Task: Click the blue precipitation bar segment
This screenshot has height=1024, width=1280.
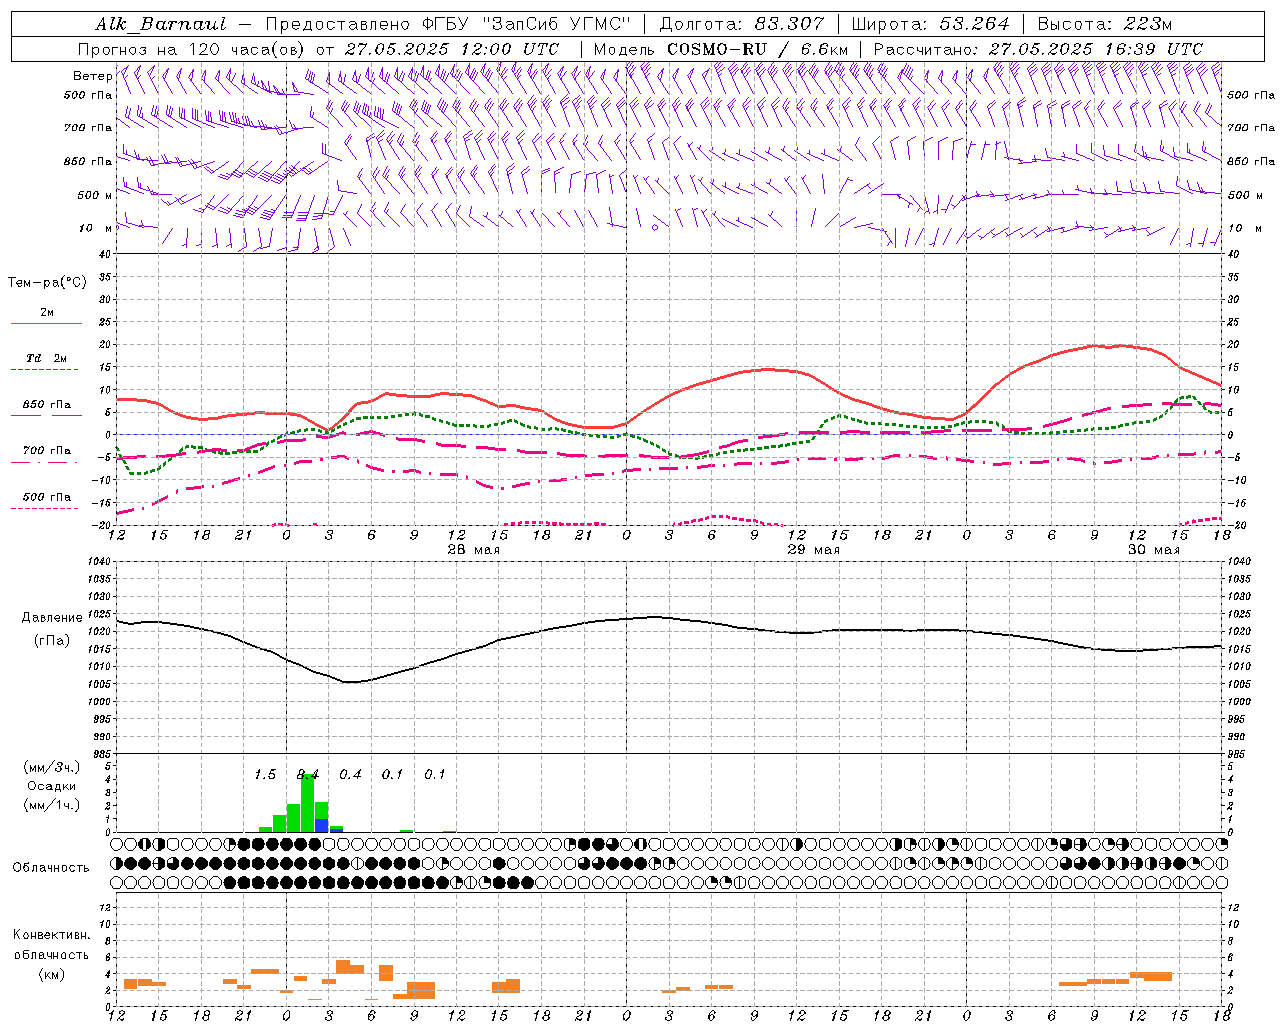Action: pyautogui.click(x=322, y=826)
